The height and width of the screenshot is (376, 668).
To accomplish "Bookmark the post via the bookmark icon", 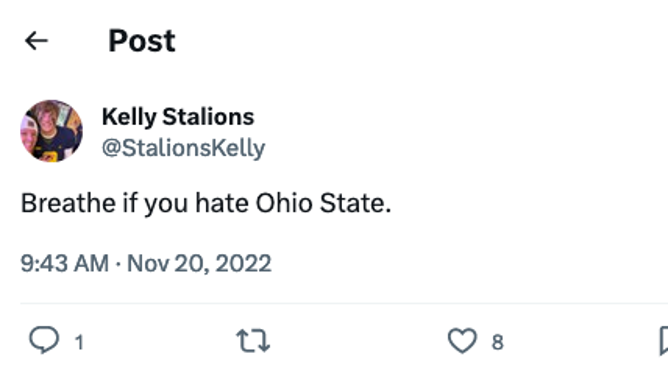I will 663,341.
